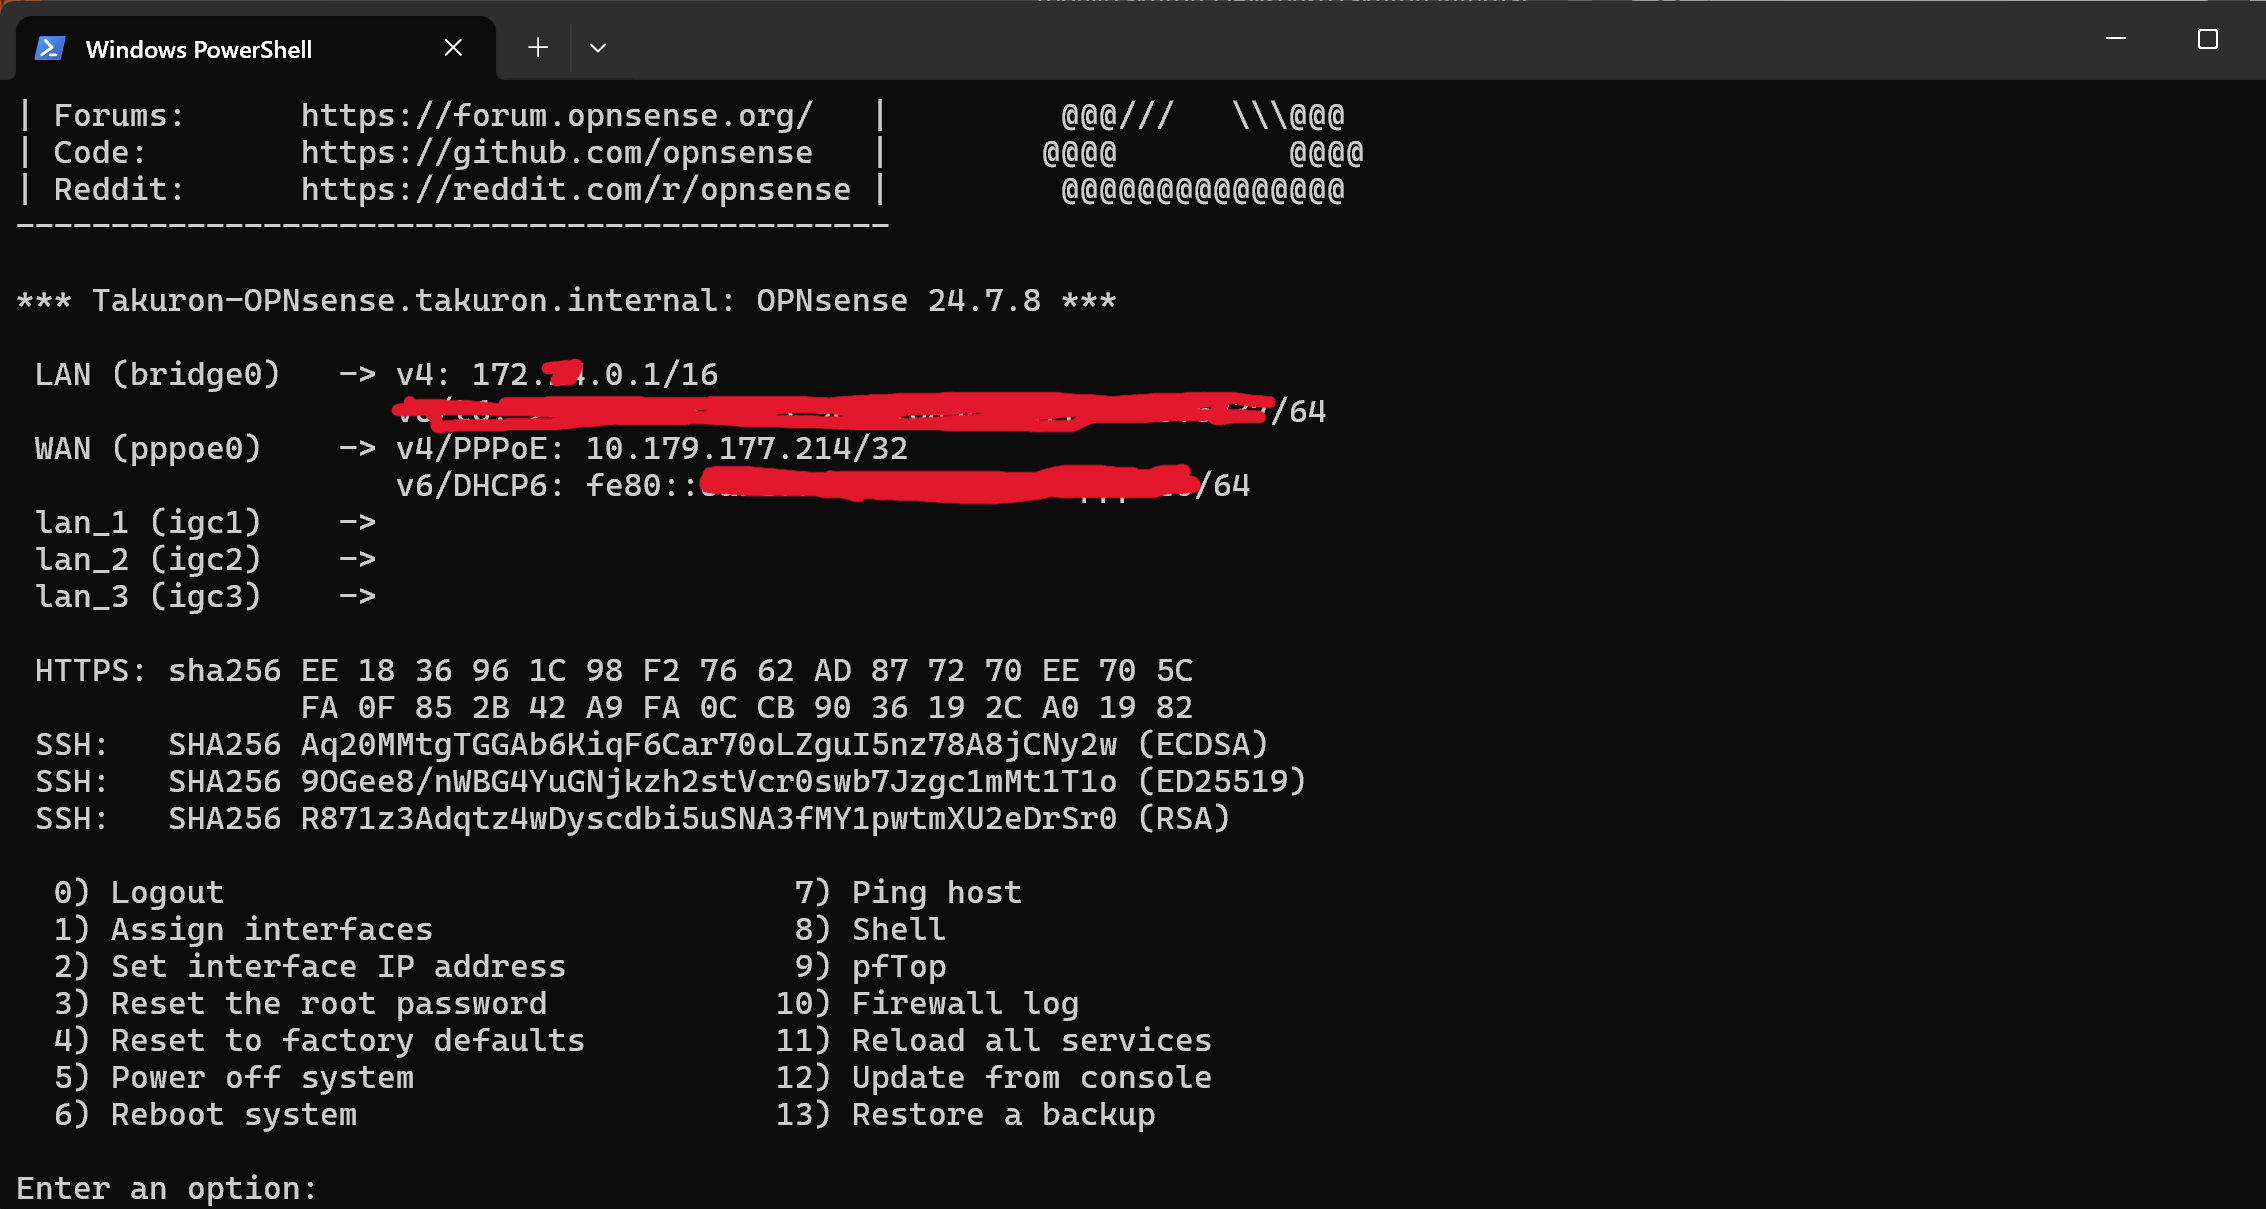Click the 10.179.177.214/32 PPPoE address
Viewport: 2266px width, 1209px height.
point(746,449)
